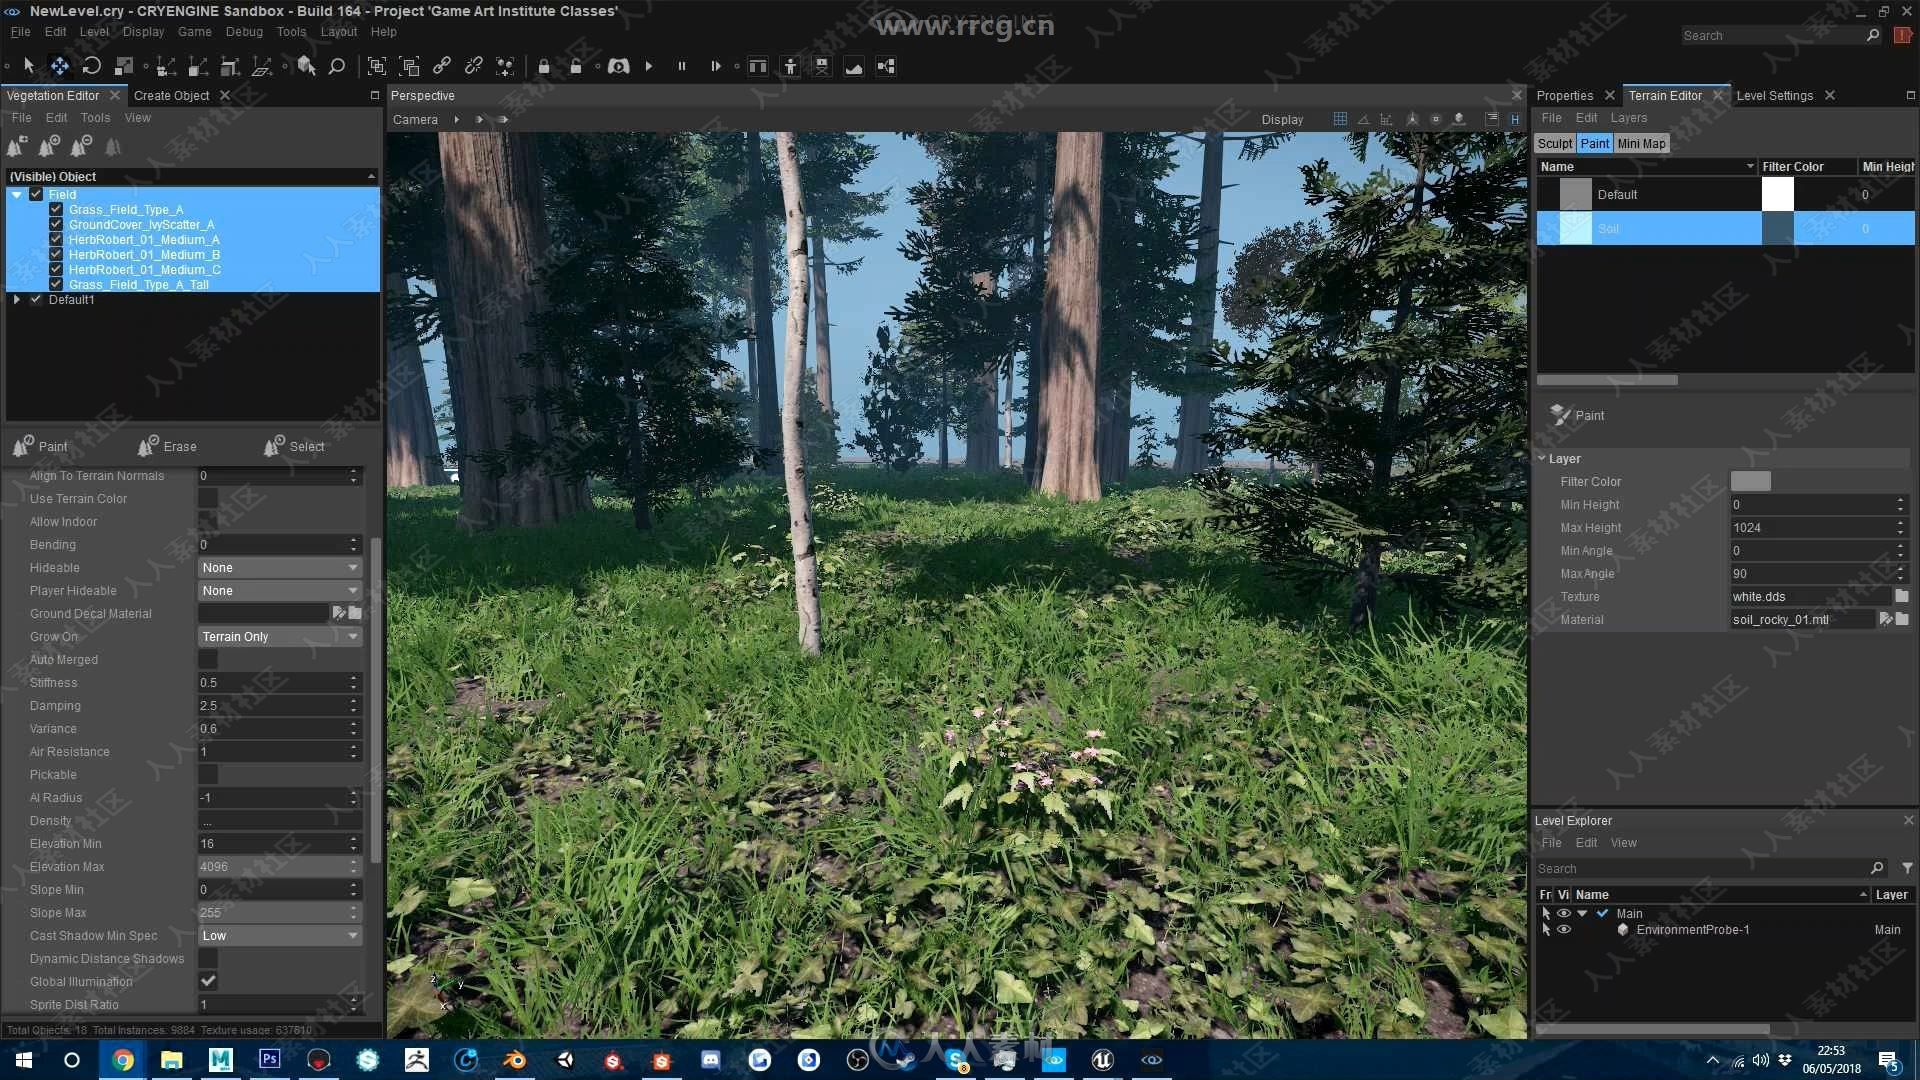Switch to the Mini Map tab in Terrain Editor

click(x=1640, y=142)
